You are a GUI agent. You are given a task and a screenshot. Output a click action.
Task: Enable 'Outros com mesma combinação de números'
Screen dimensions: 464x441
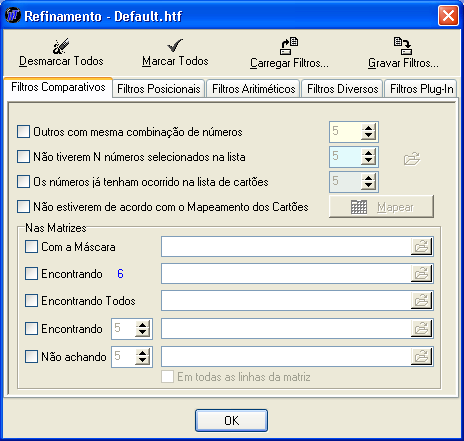tap(23, 132)
